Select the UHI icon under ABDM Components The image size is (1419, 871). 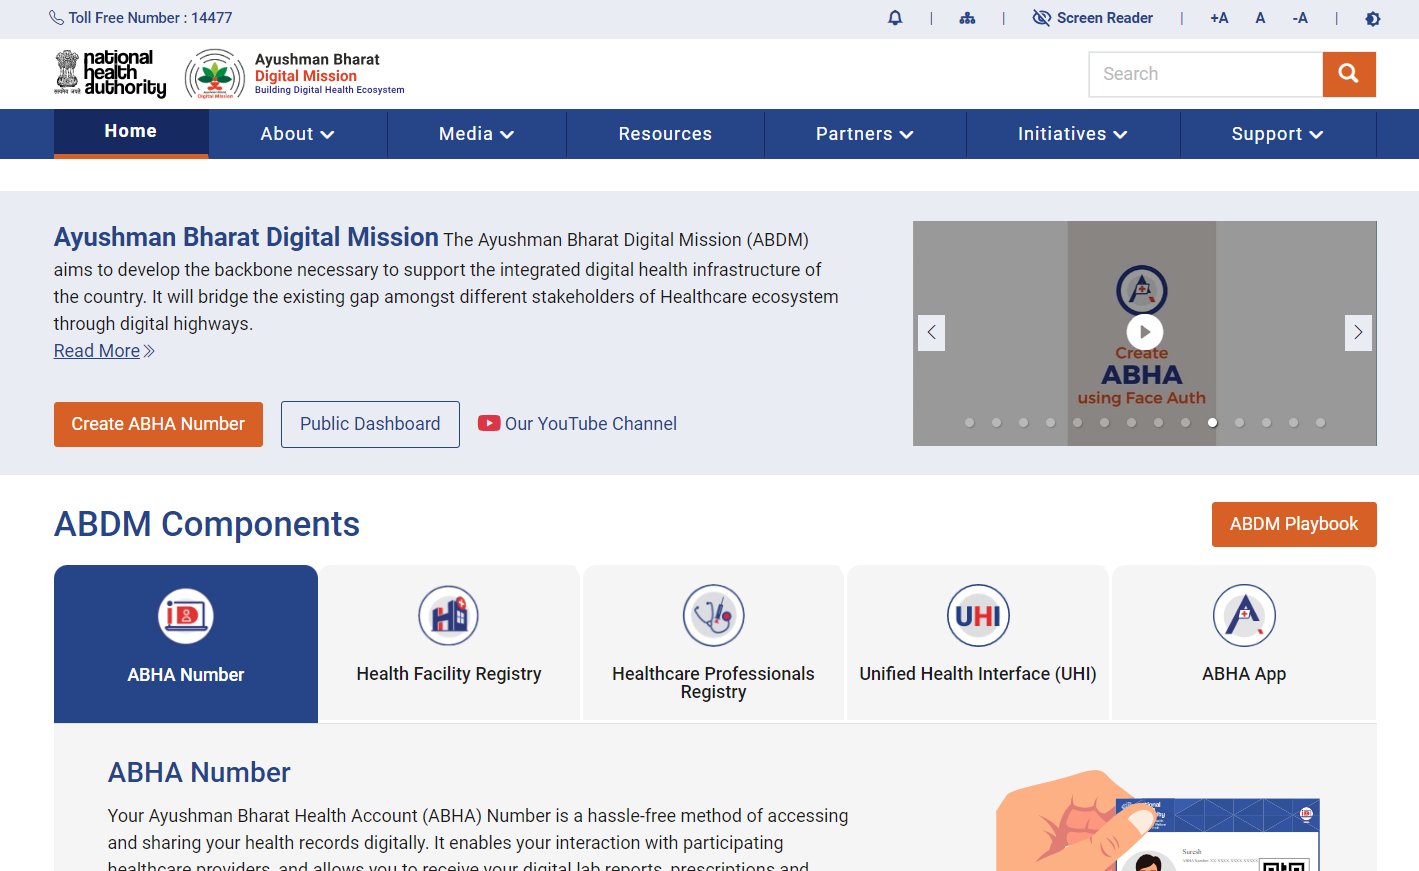[977, 615]
